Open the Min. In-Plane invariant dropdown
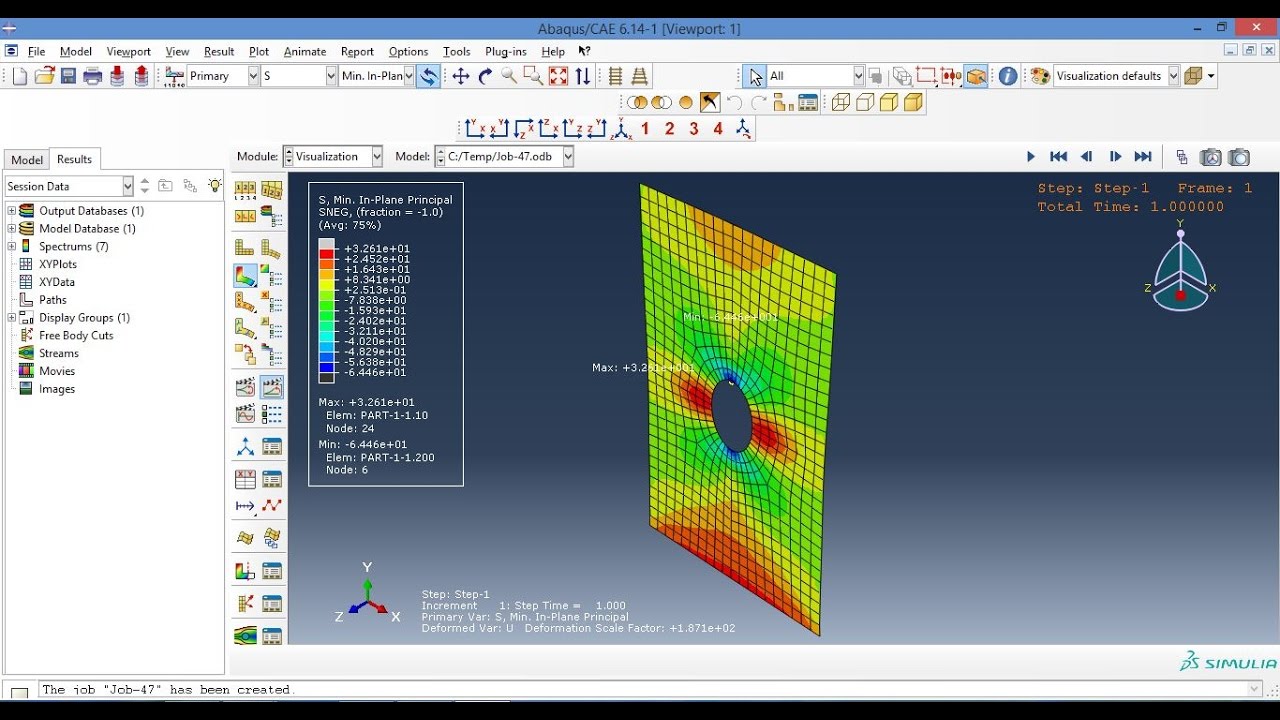 pos(409,76)
